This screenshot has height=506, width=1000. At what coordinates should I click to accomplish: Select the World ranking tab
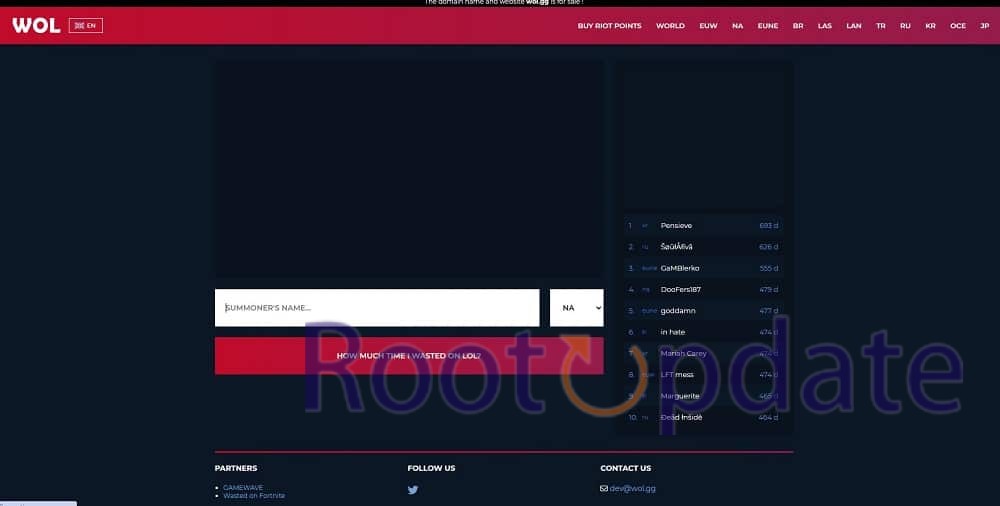(670, 26)
